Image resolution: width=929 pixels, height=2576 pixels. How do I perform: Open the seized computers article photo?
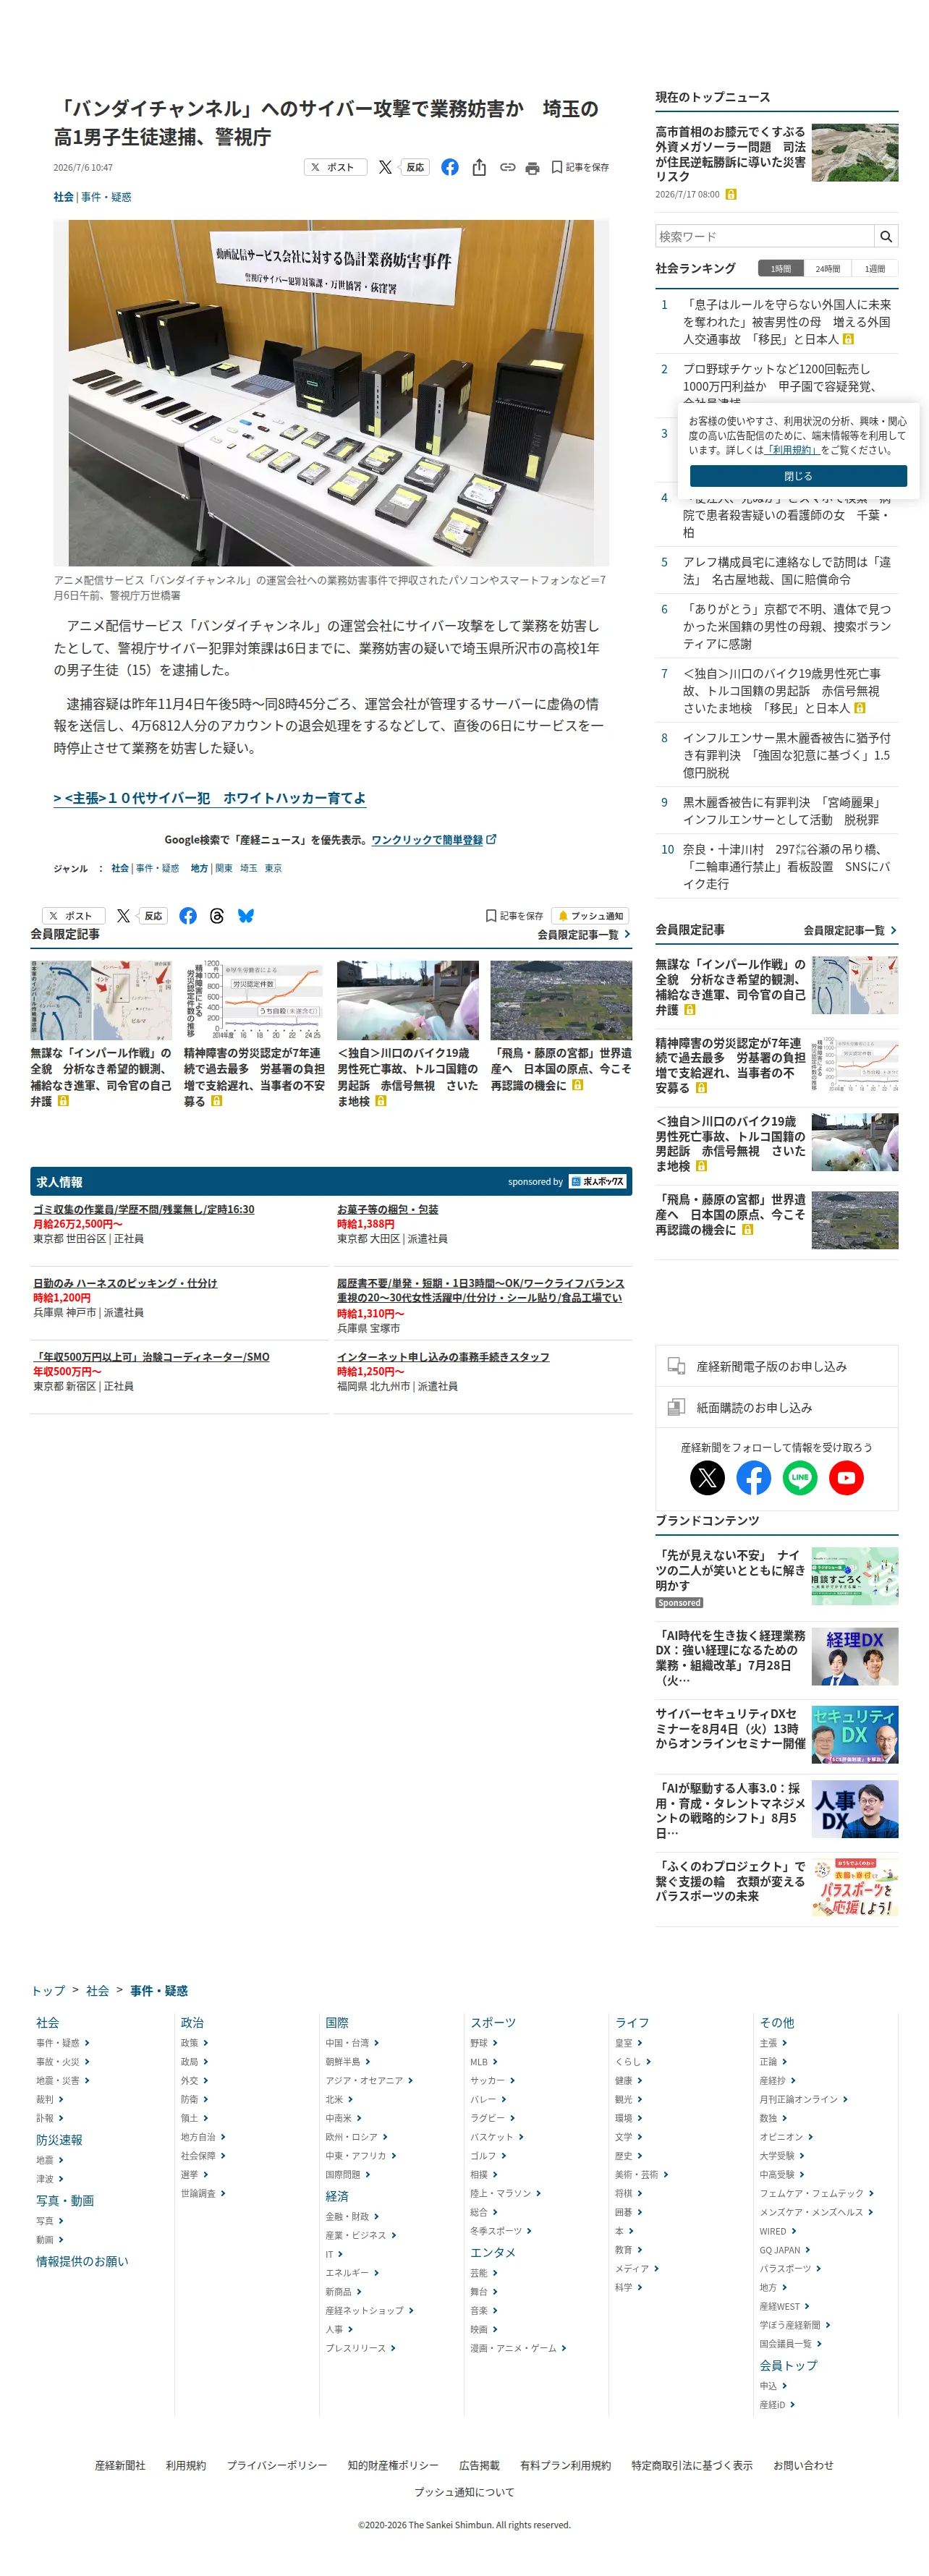[331, 393]
